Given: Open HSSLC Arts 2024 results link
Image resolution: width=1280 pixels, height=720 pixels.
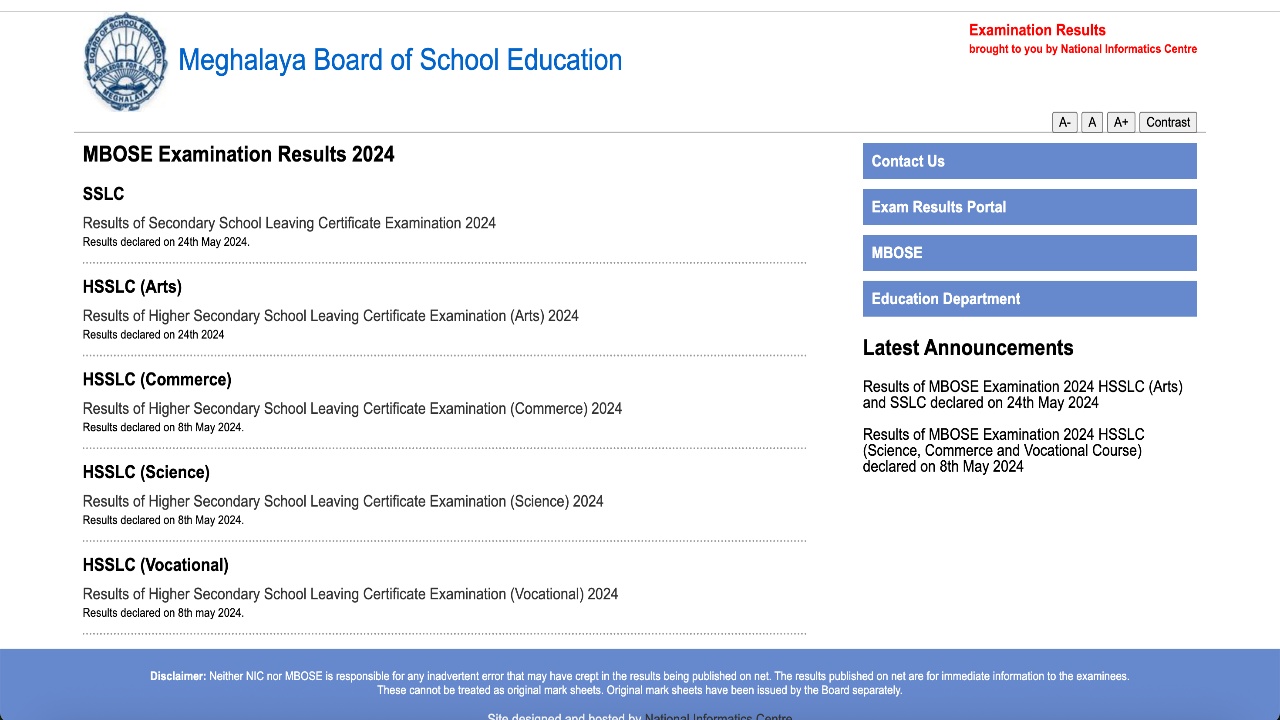Looking at the screenshot, I should 330,316.
